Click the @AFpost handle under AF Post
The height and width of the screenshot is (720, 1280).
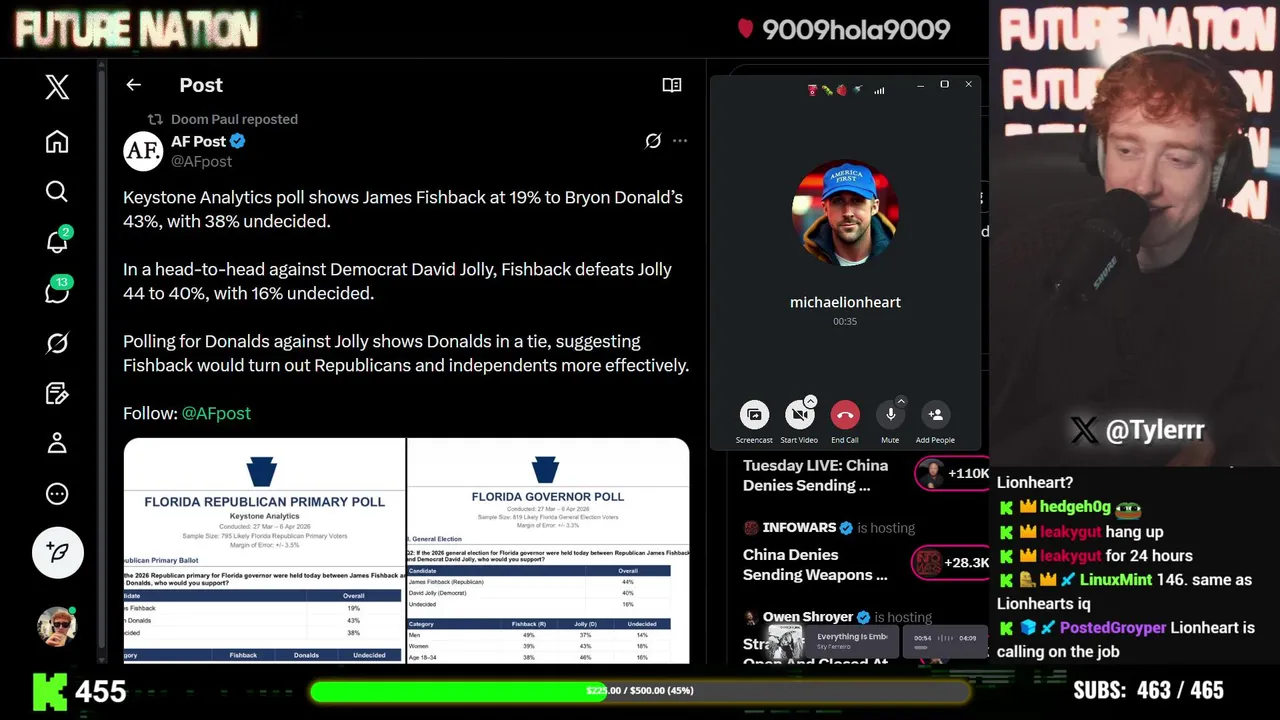[201, 161]
